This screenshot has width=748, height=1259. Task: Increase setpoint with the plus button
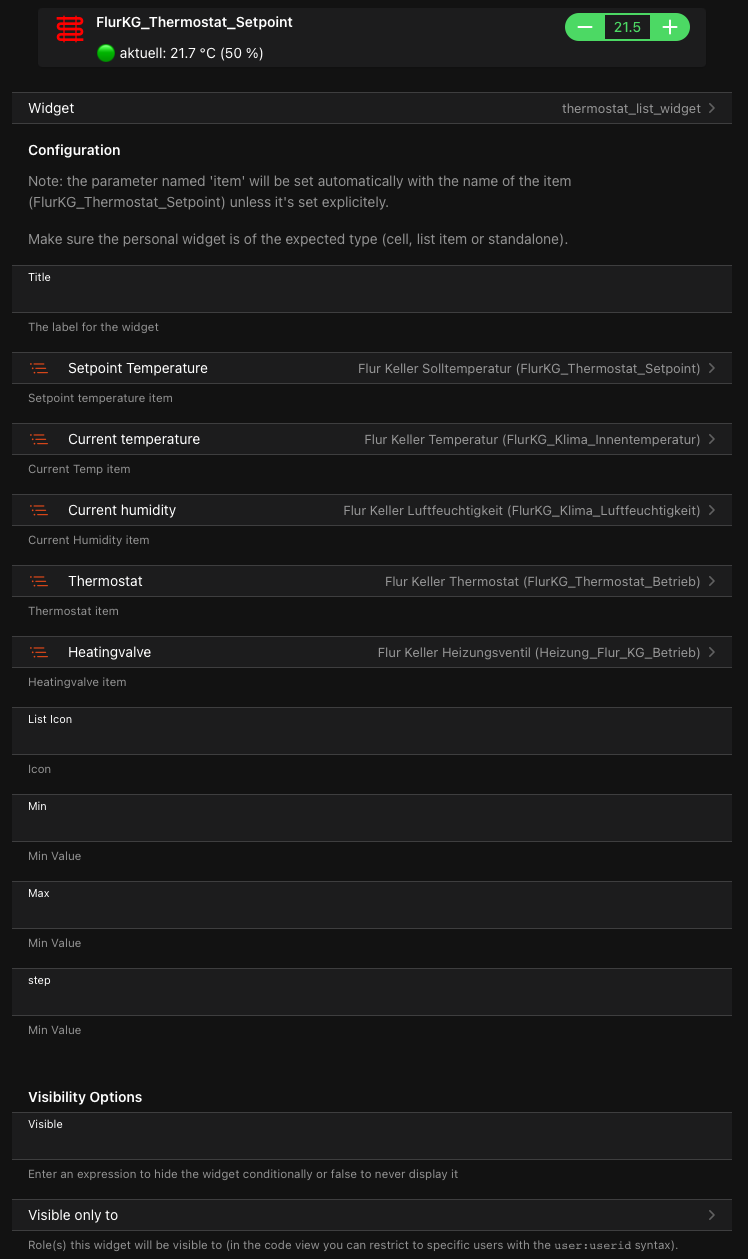670,27
